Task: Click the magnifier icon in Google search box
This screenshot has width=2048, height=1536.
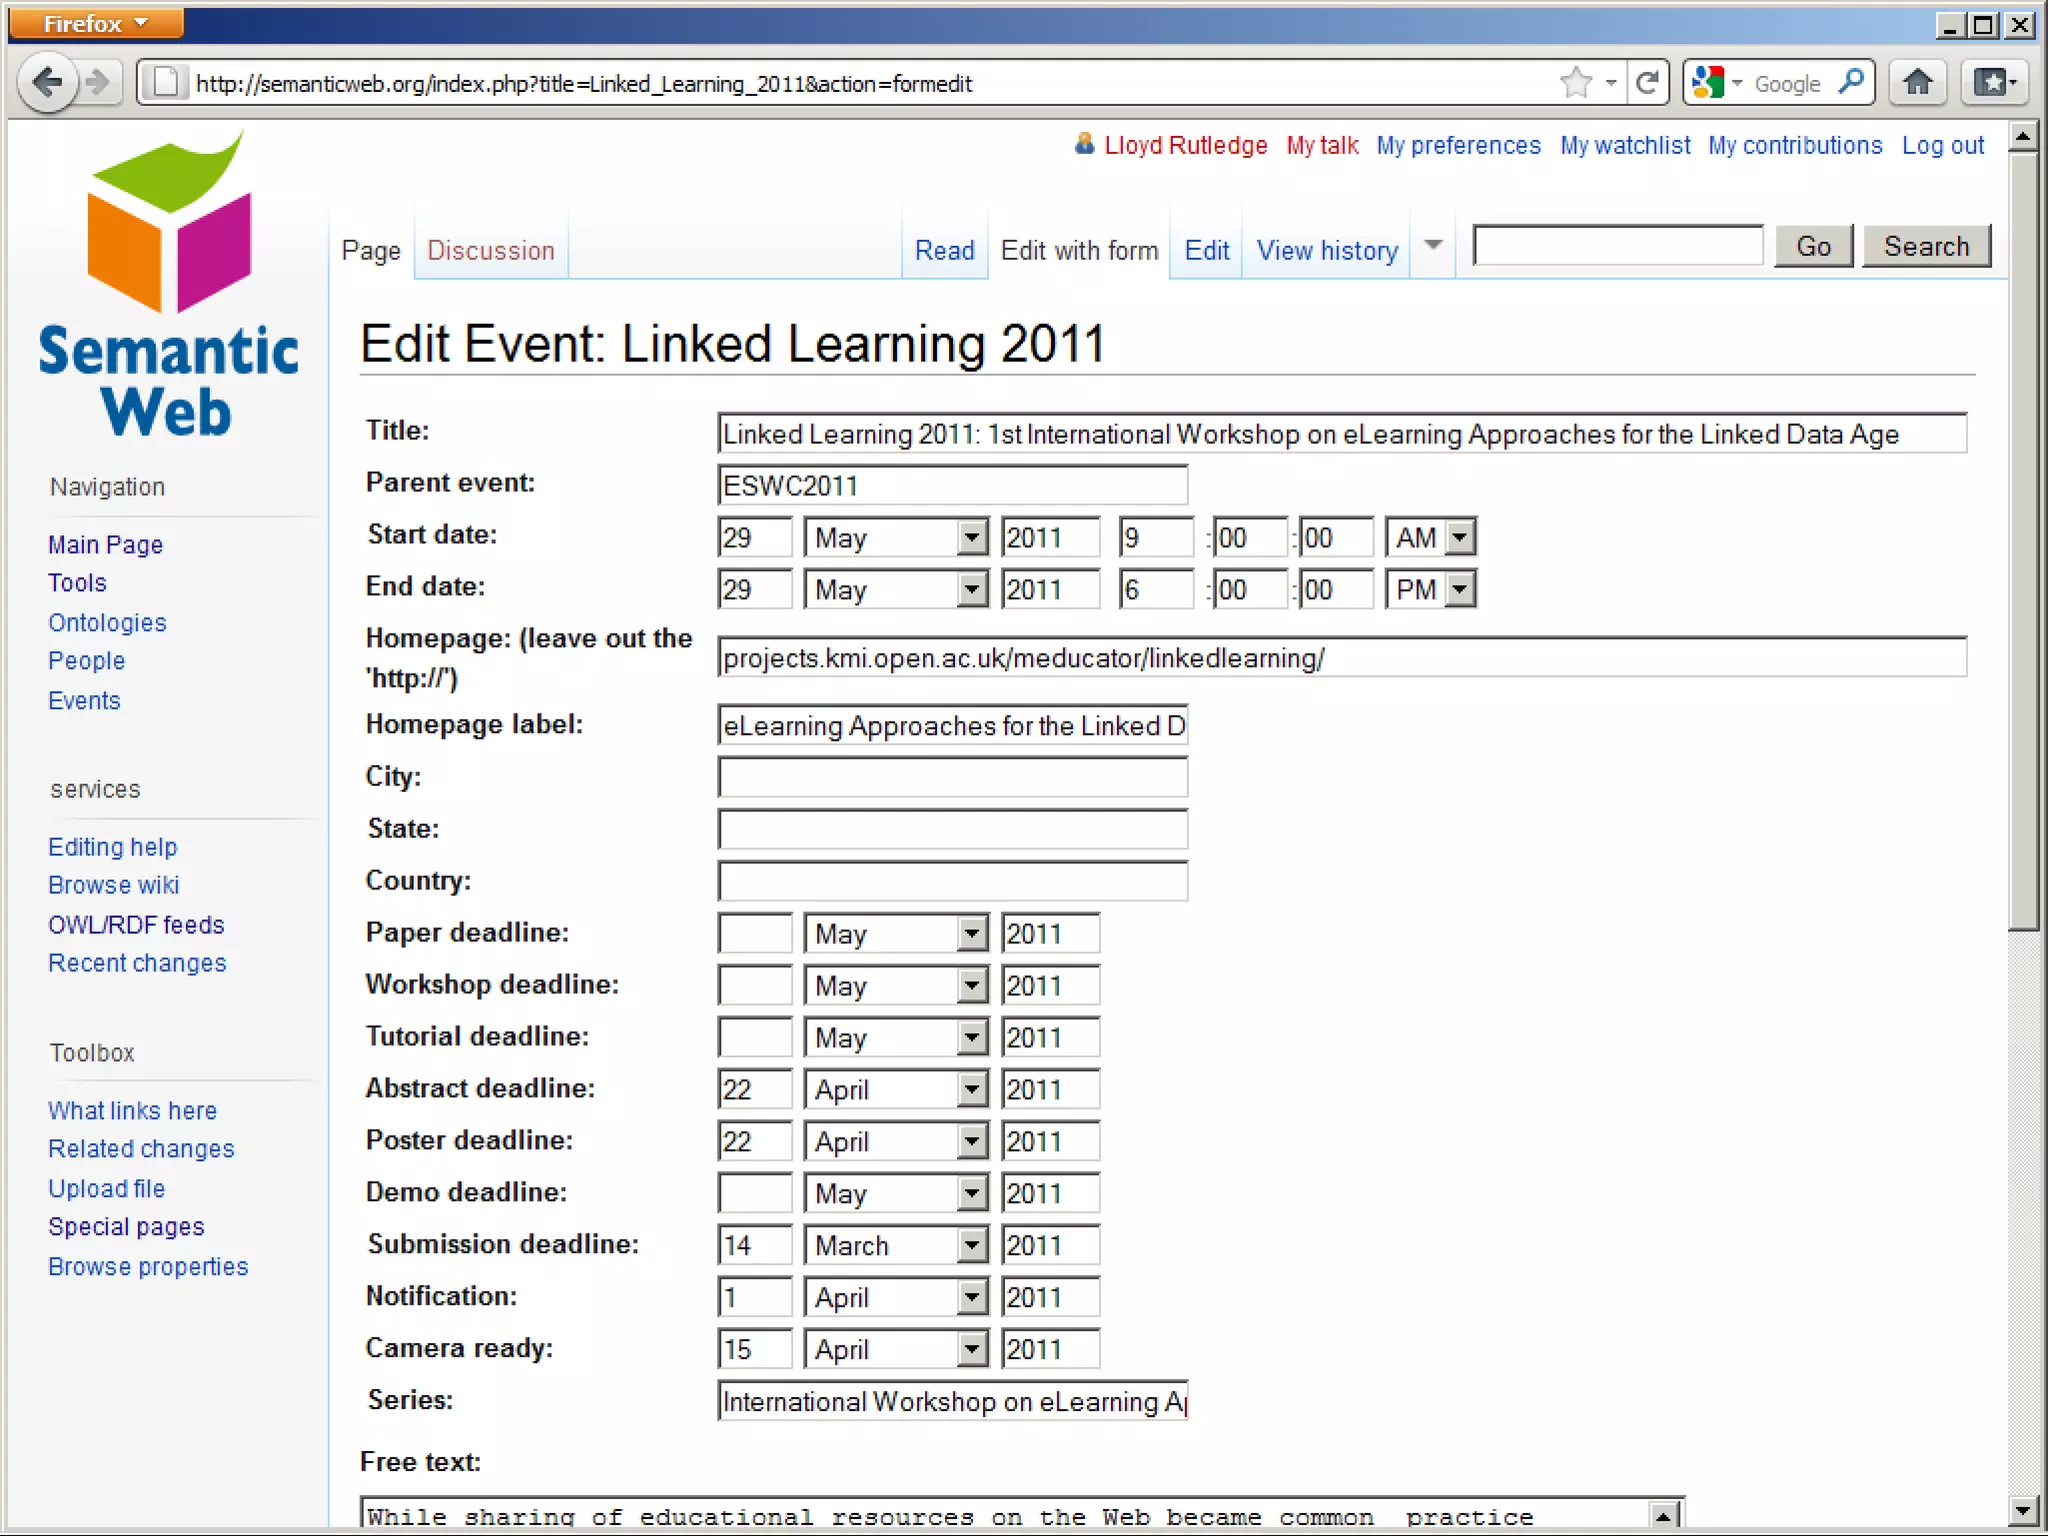Action: [1851, 82]
